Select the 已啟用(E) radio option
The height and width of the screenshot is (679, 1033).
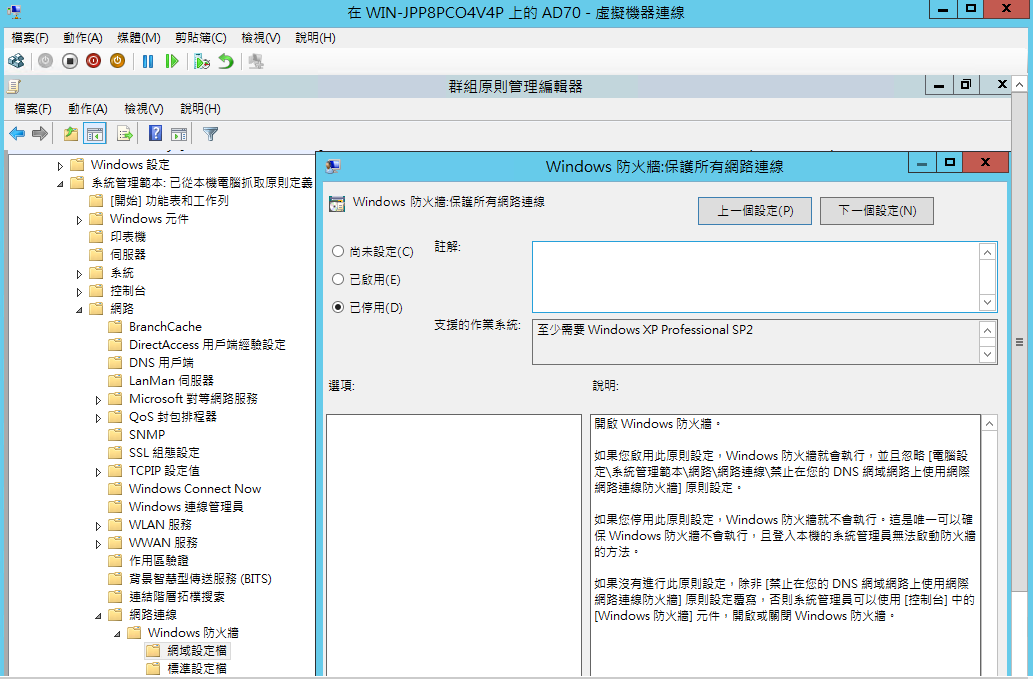pyautogui.click(x=338, y=279)
